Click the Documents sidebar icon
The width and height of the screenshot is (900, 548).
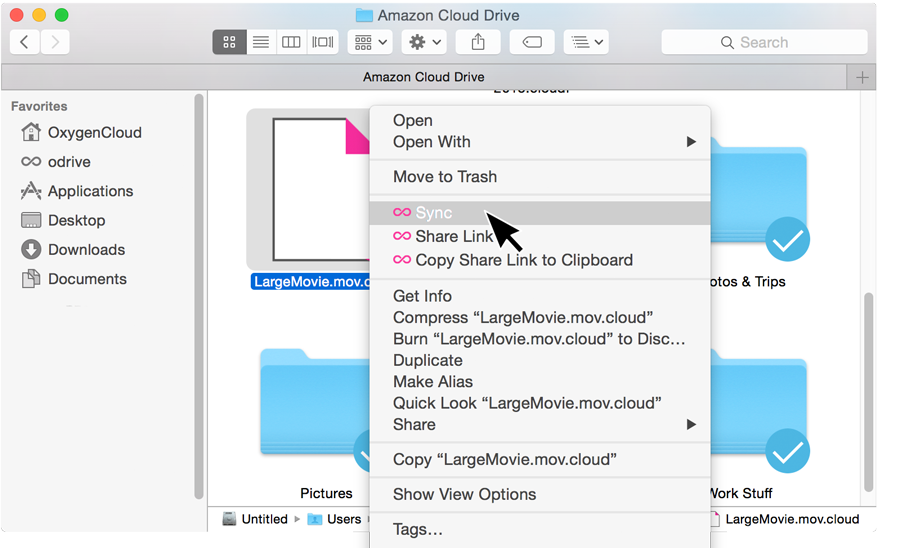click(31, 278)
